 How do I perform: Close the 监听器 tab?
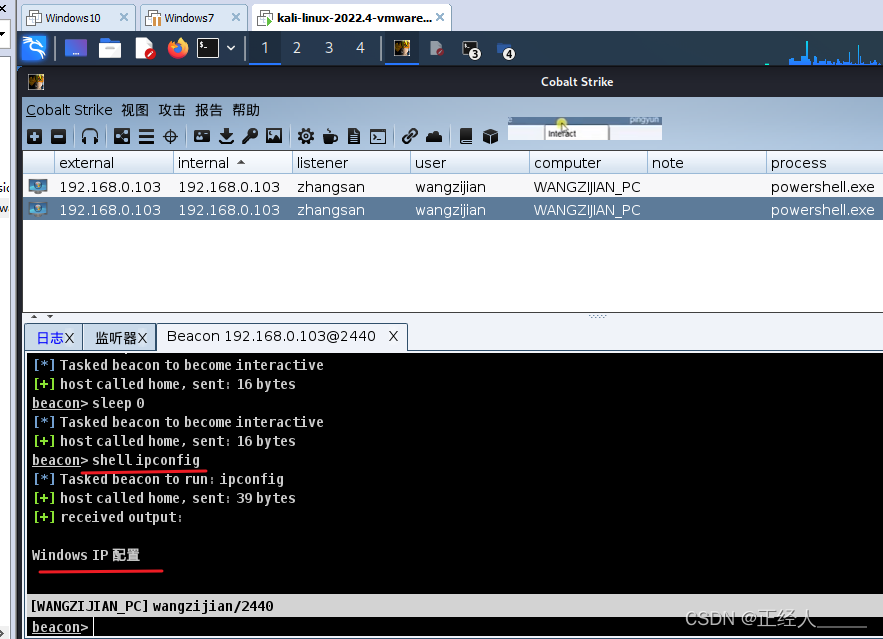click(142, 338)
